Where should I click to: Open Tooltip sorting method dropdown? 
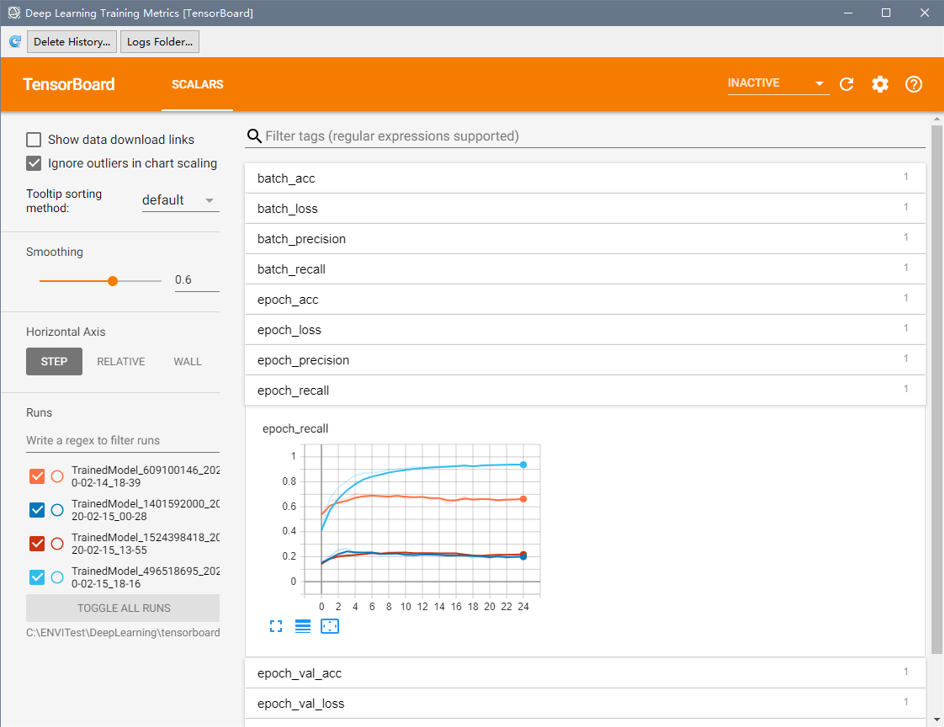180,200
